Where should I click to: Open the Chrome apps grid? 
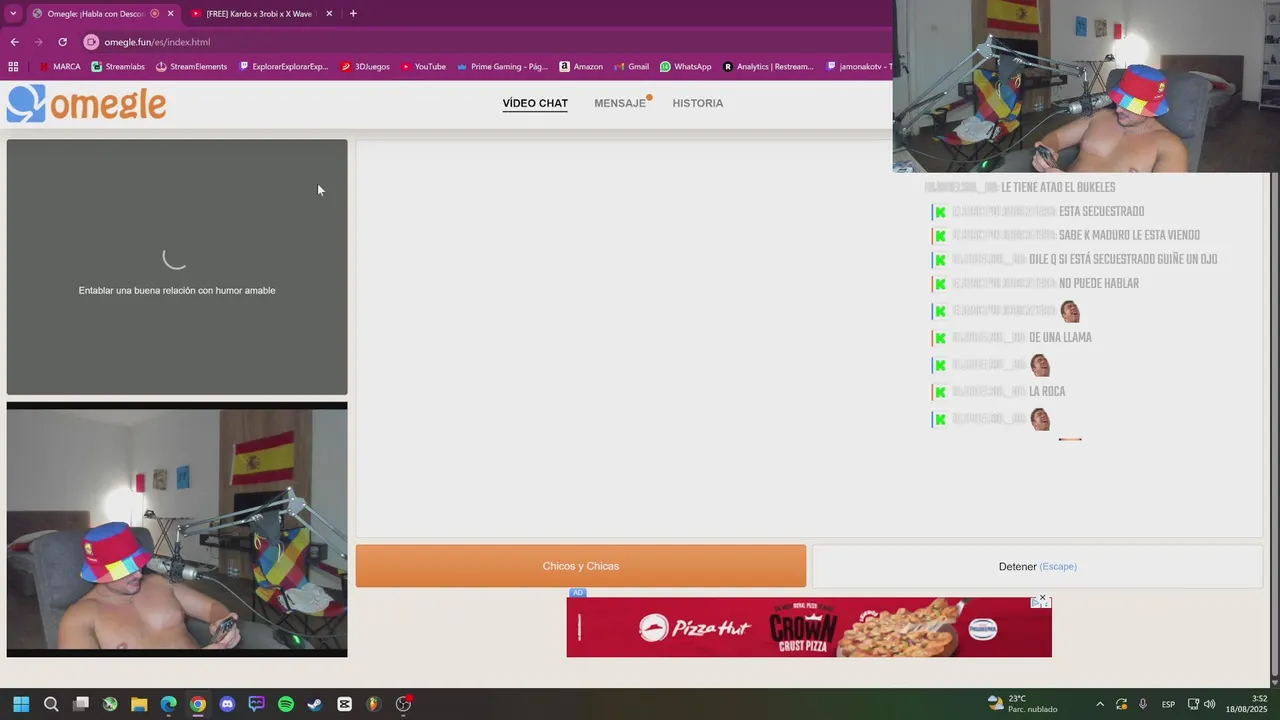click(x=13, y=67)
